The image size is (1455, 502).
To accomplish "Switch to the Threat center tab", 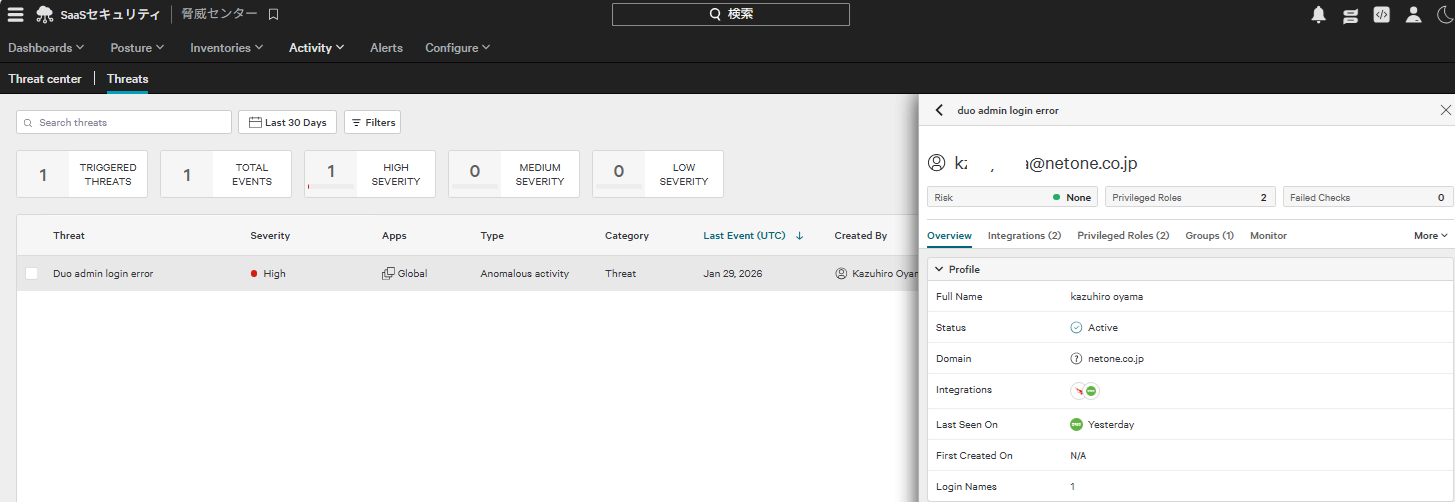I will coord(45,79).
